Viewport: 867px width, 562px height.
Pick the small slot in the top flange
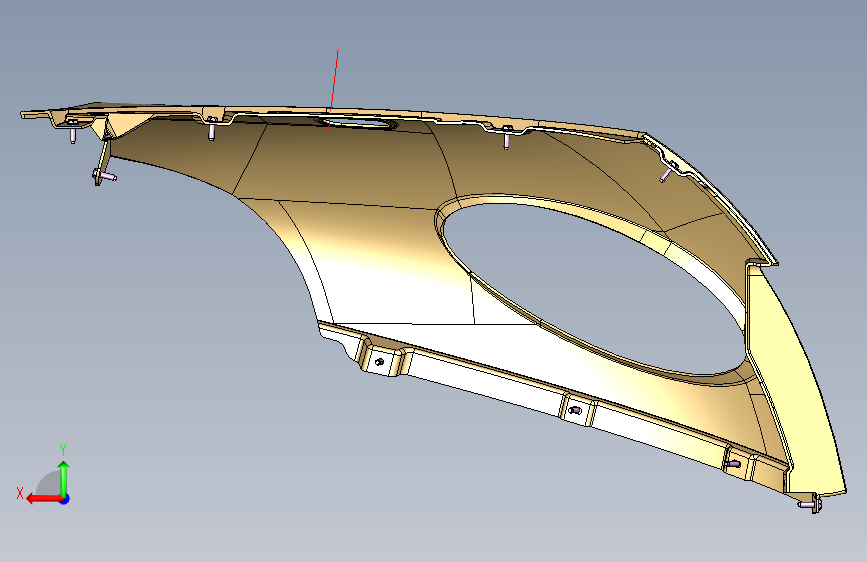coord(355,123)
